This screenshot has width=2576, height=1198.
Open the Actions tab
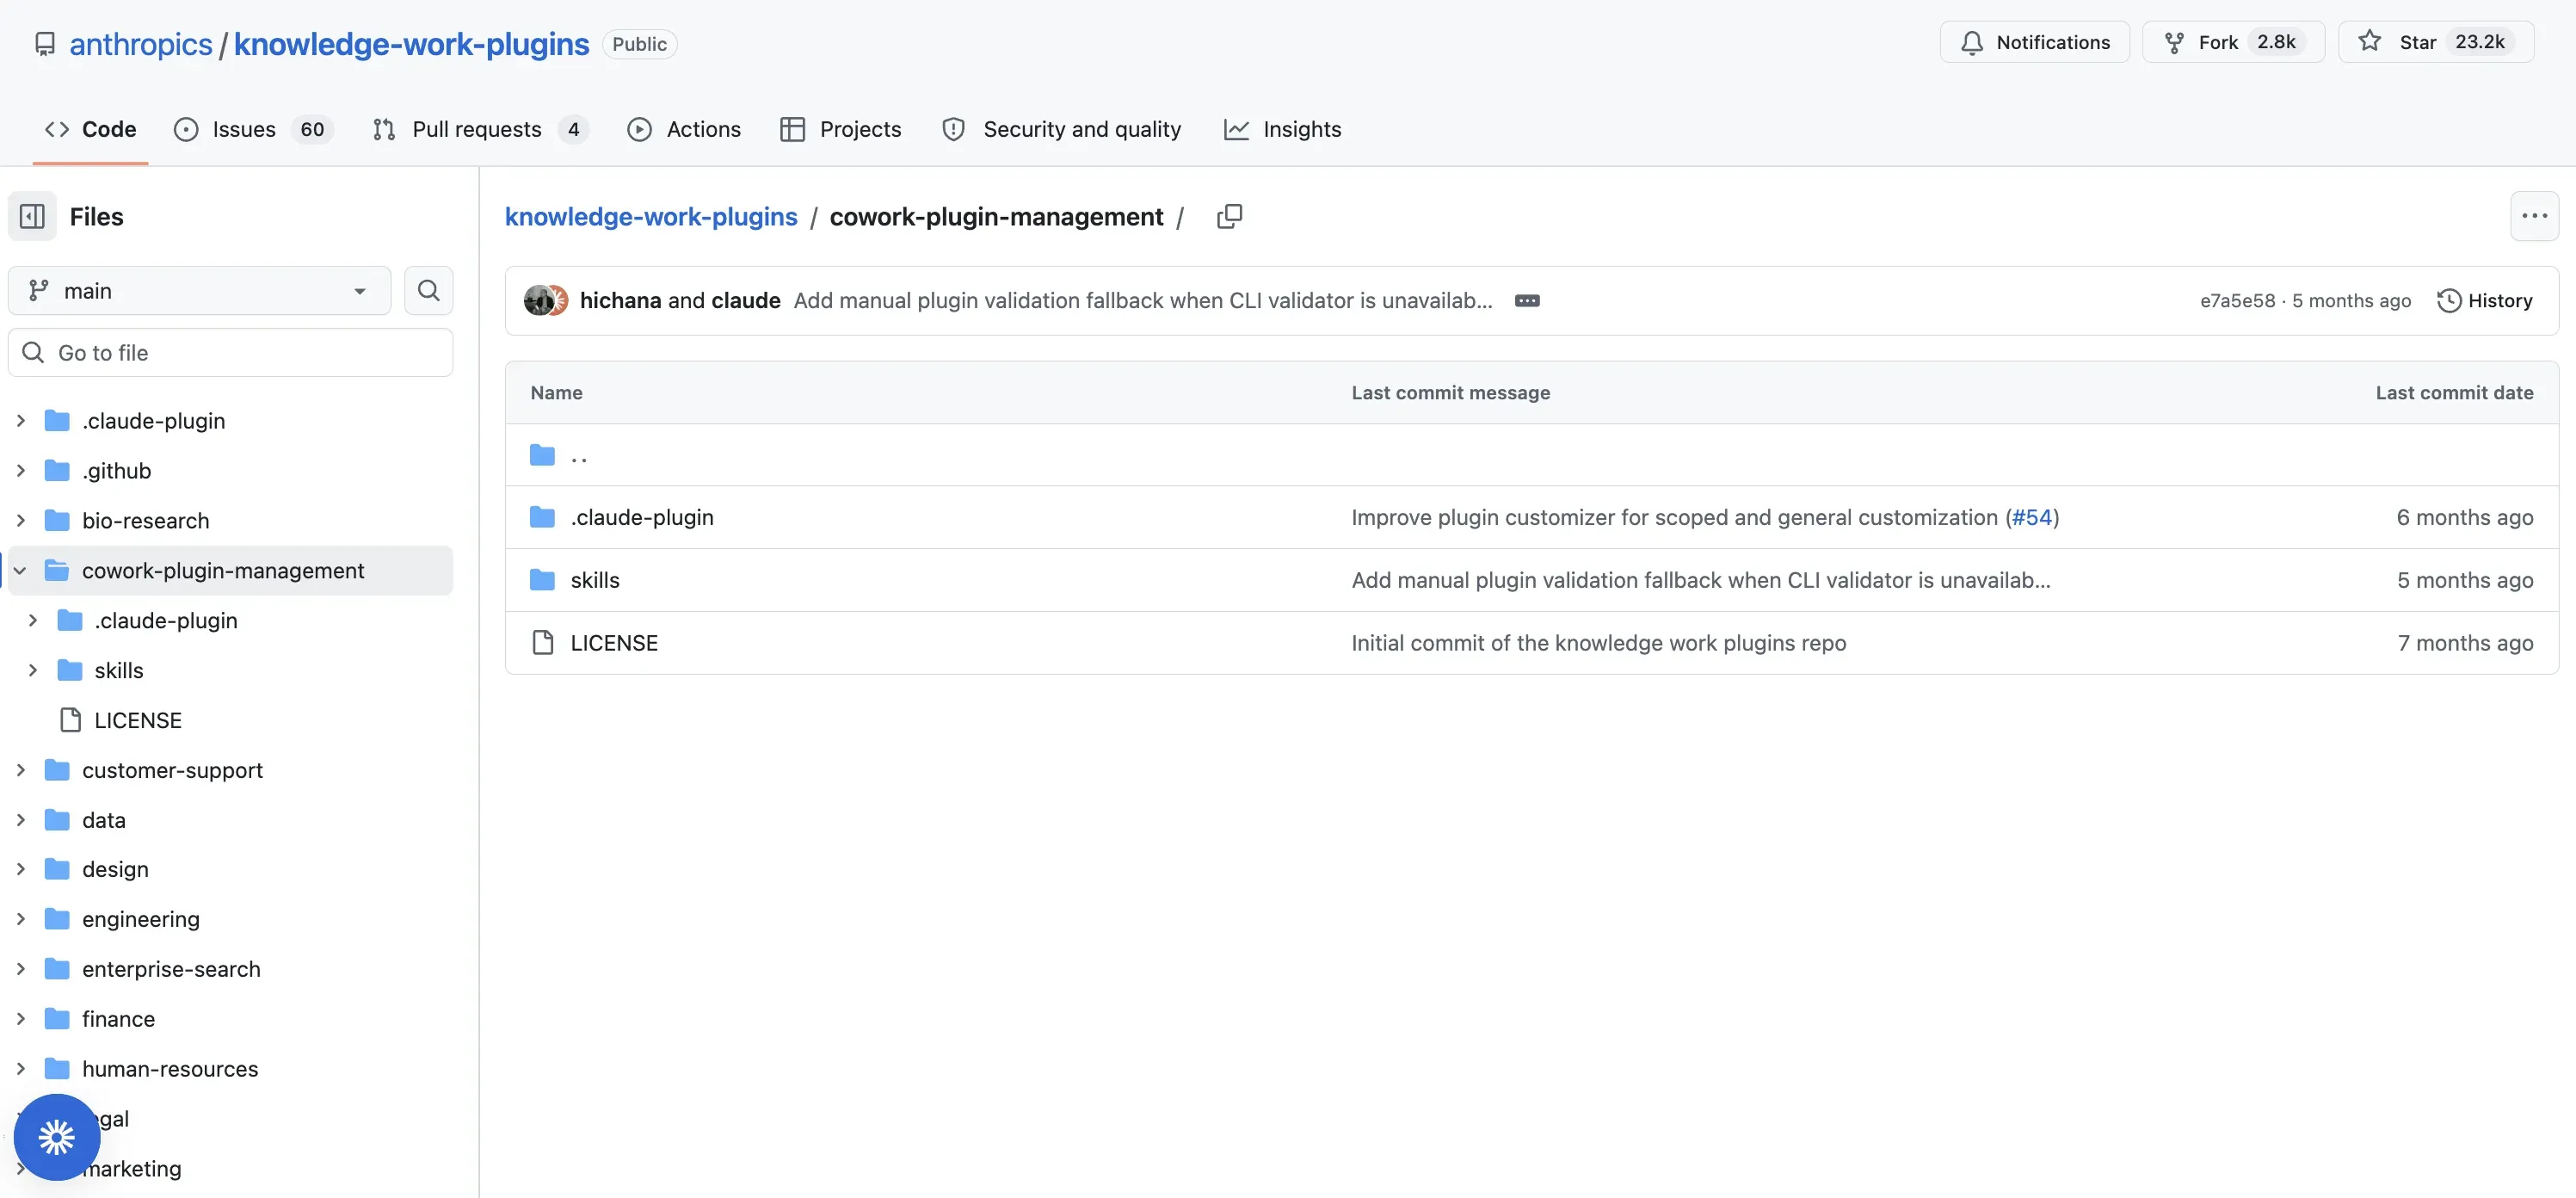(x=684, y=129)
